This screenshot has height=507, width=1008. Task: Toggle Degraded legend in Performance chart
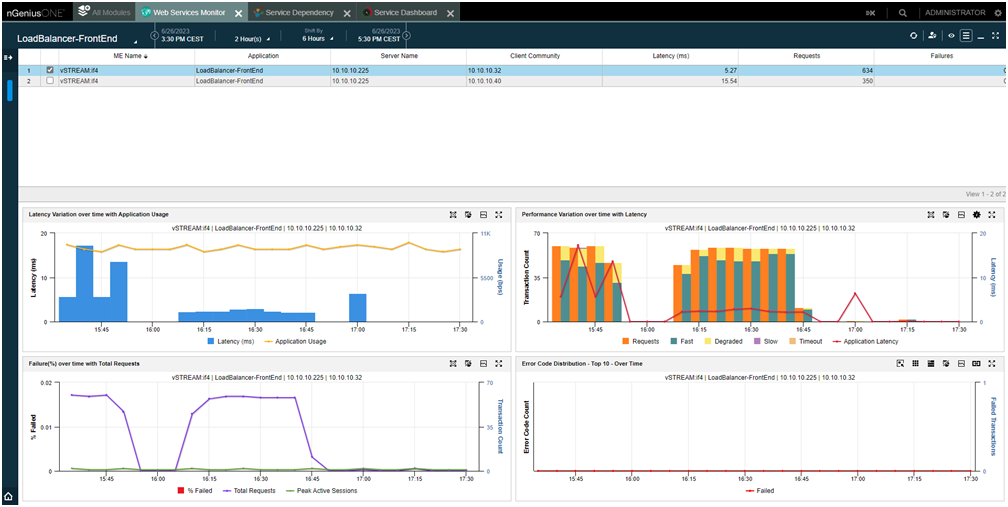(x=725, y=341)
